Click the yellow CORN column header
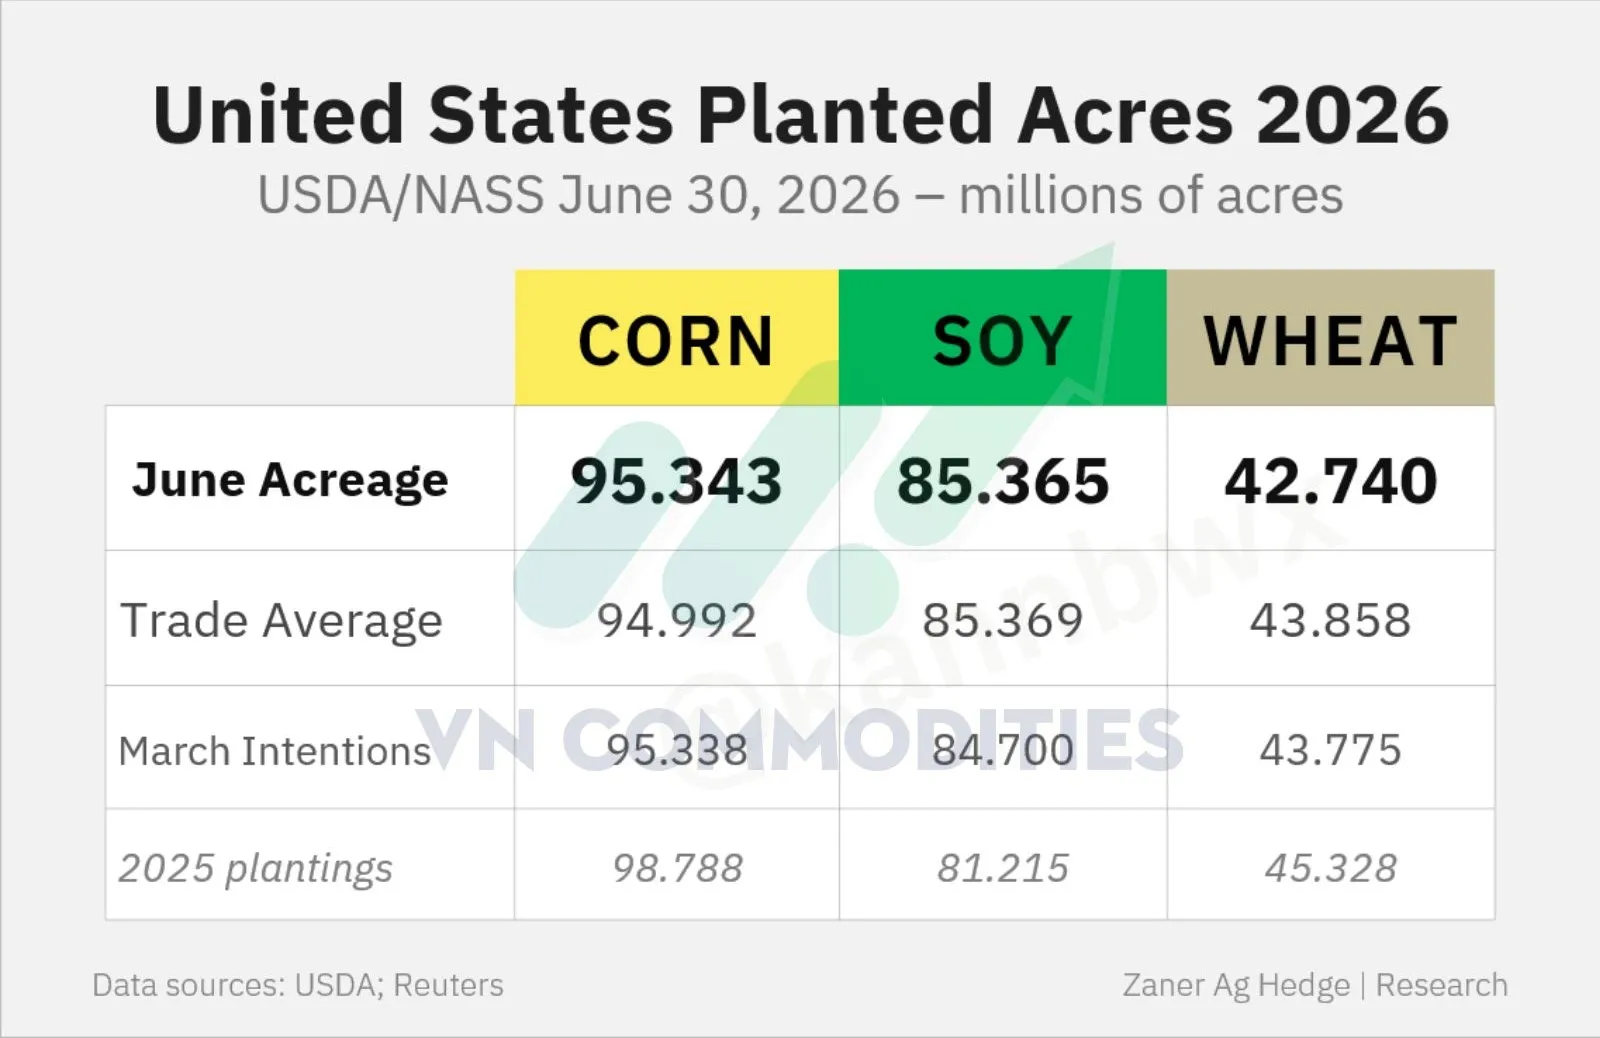The width and height of the screenshot is (1600, 1038). 677,338
